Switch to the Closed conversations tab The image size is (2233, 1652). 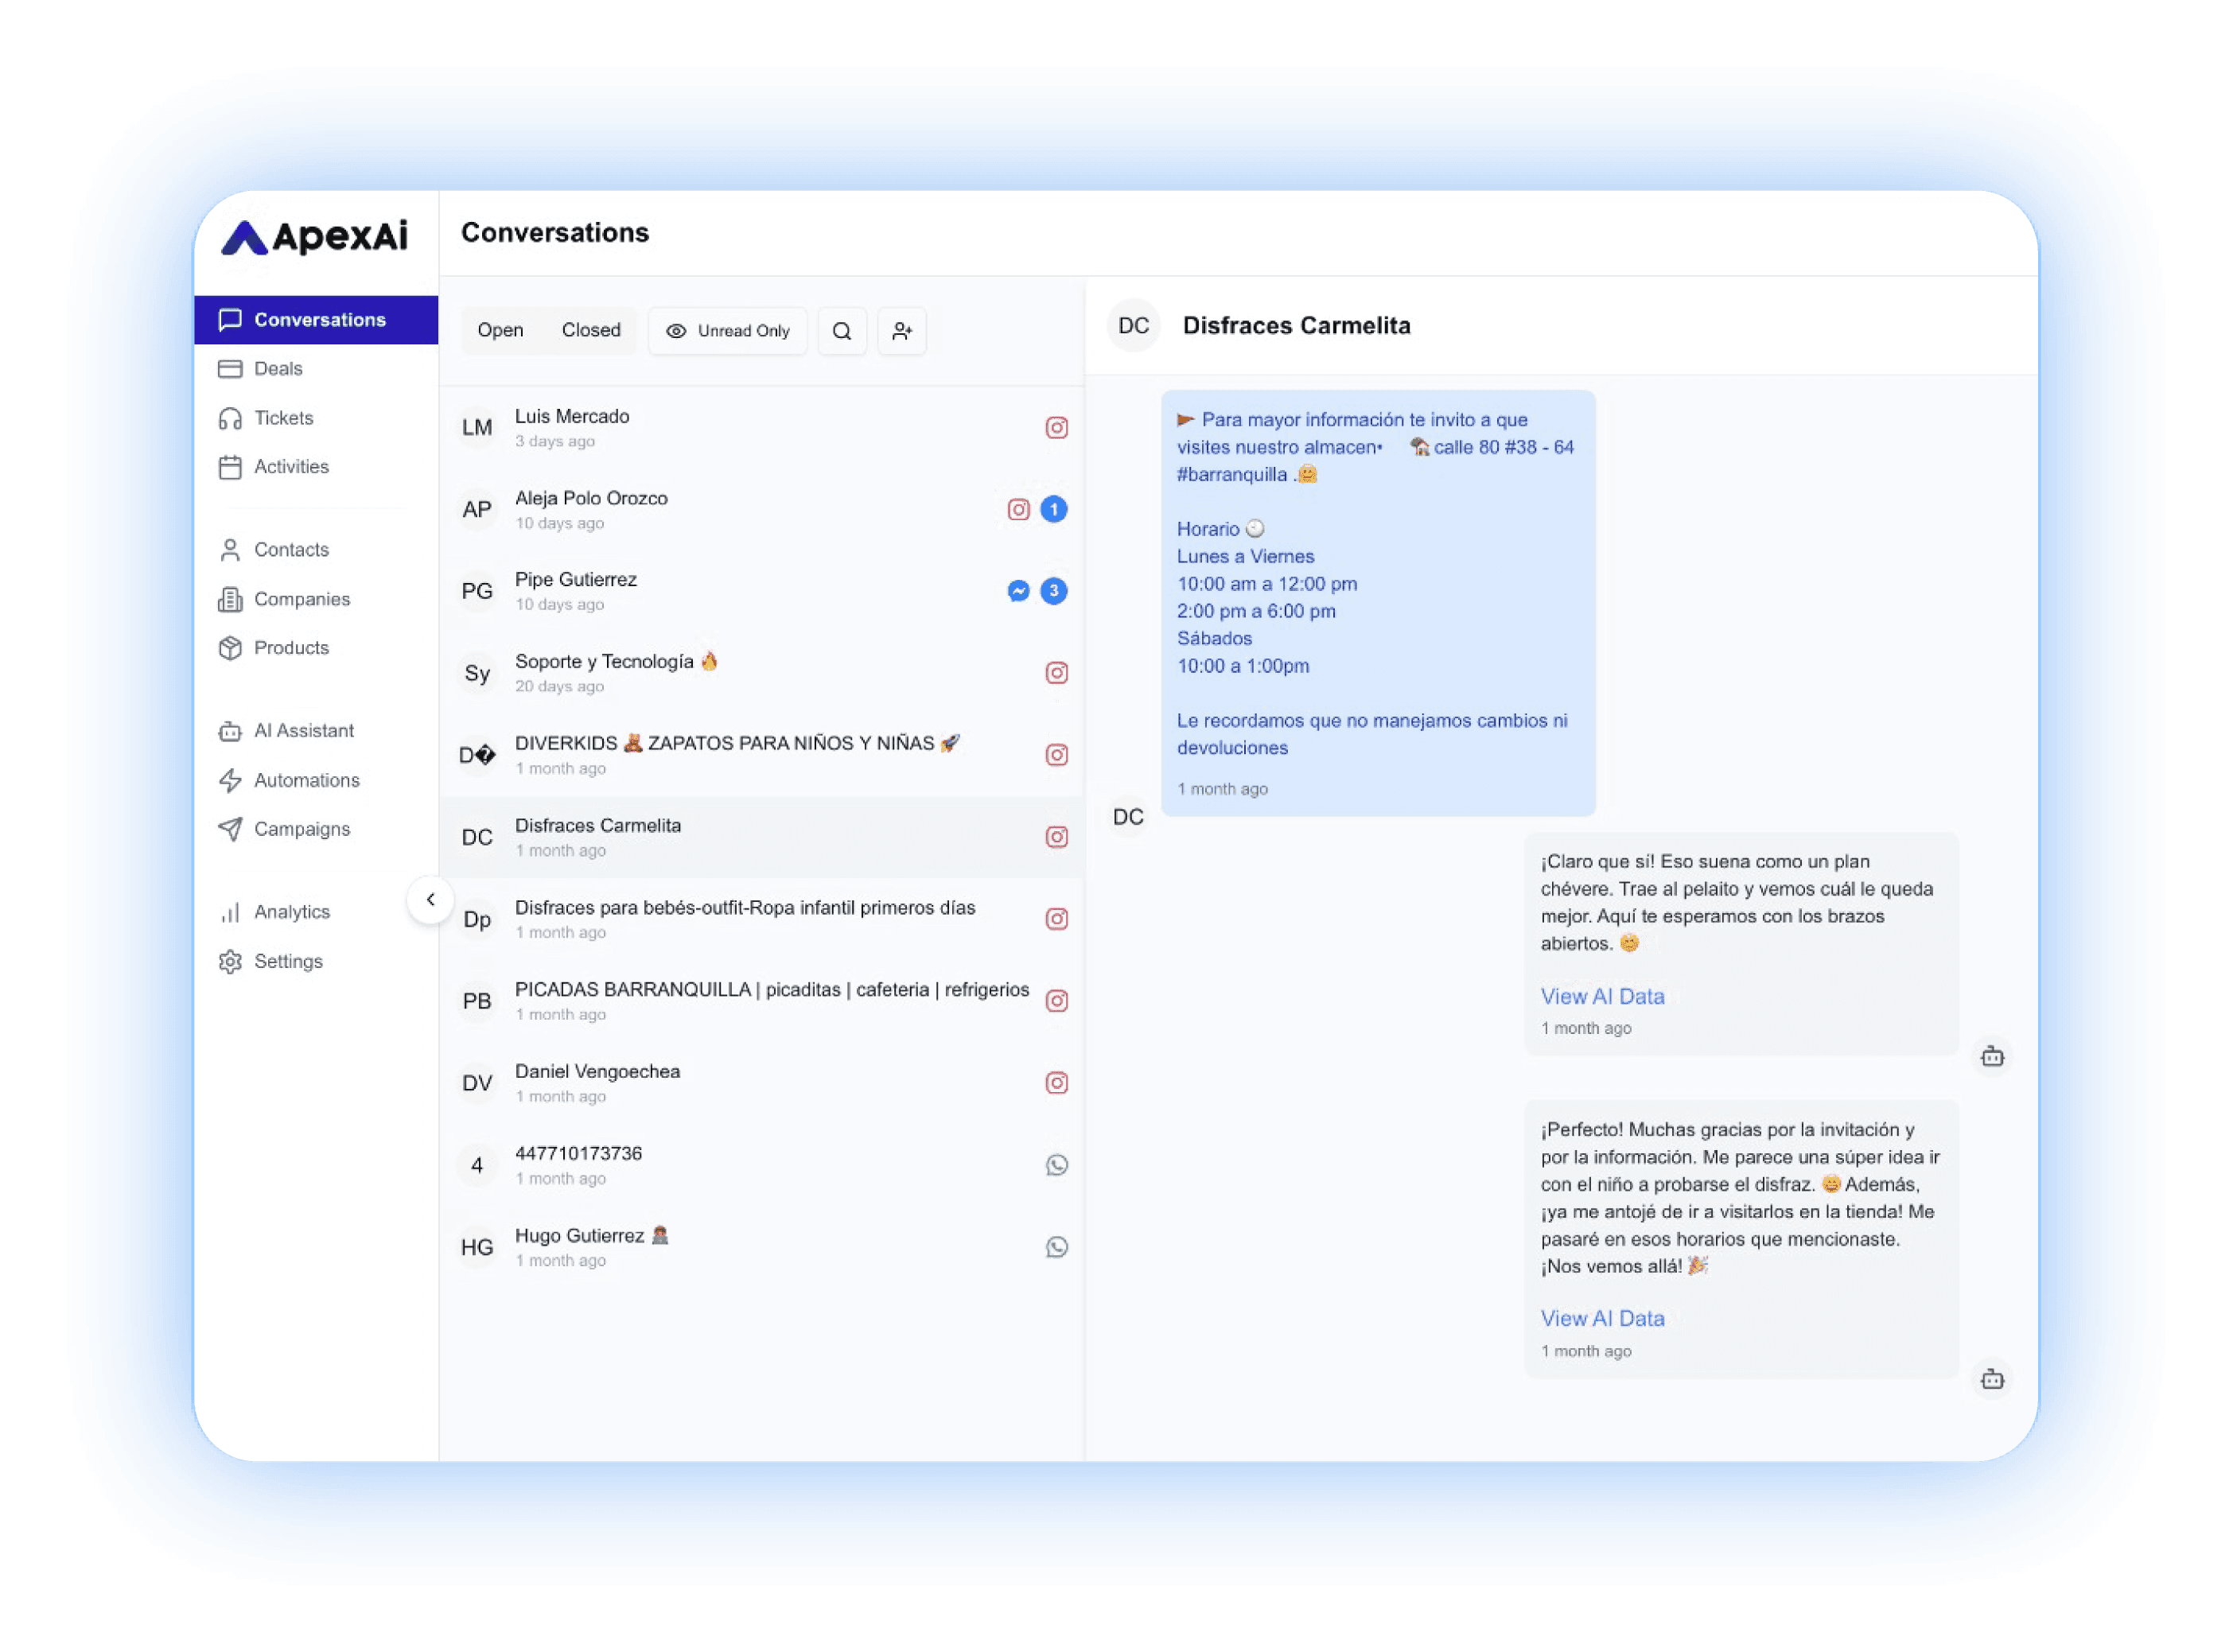click(591, 330)
